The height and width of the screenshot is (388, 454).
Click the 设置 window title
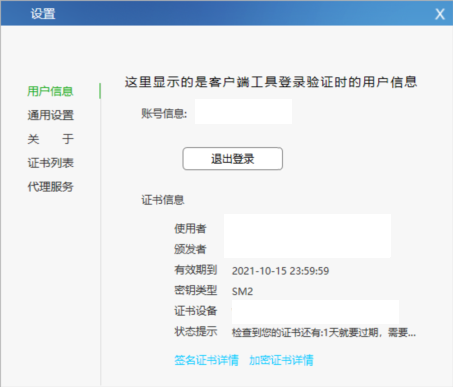pos(43,14)
